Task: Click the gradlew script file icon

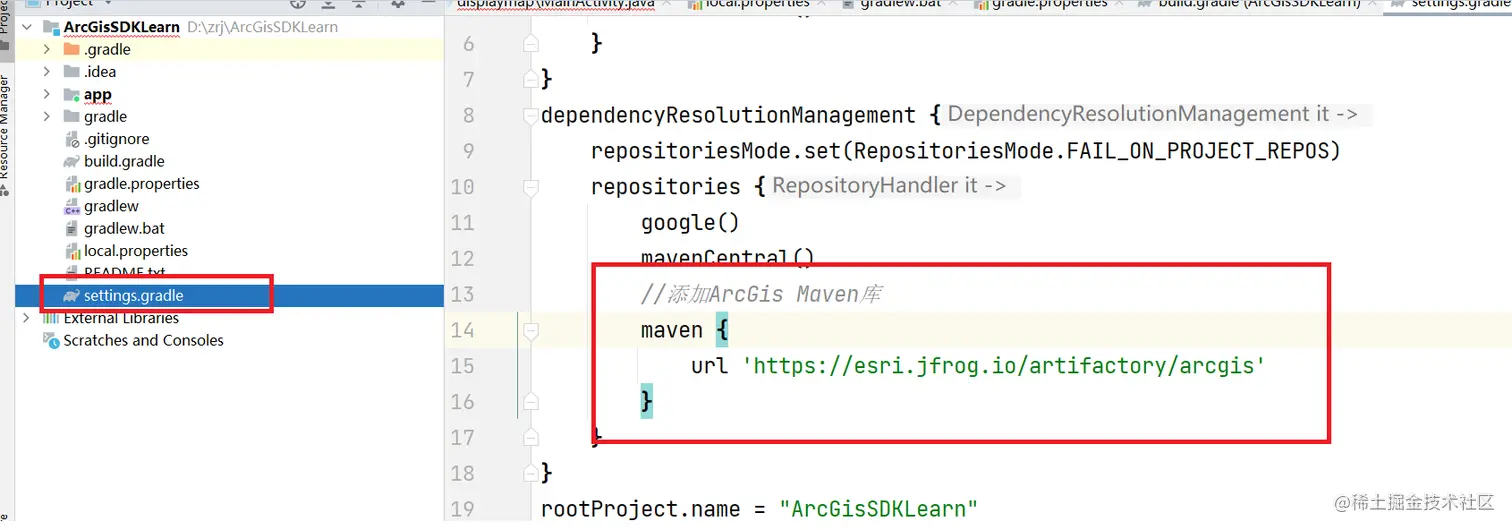Action: point(71,206)
